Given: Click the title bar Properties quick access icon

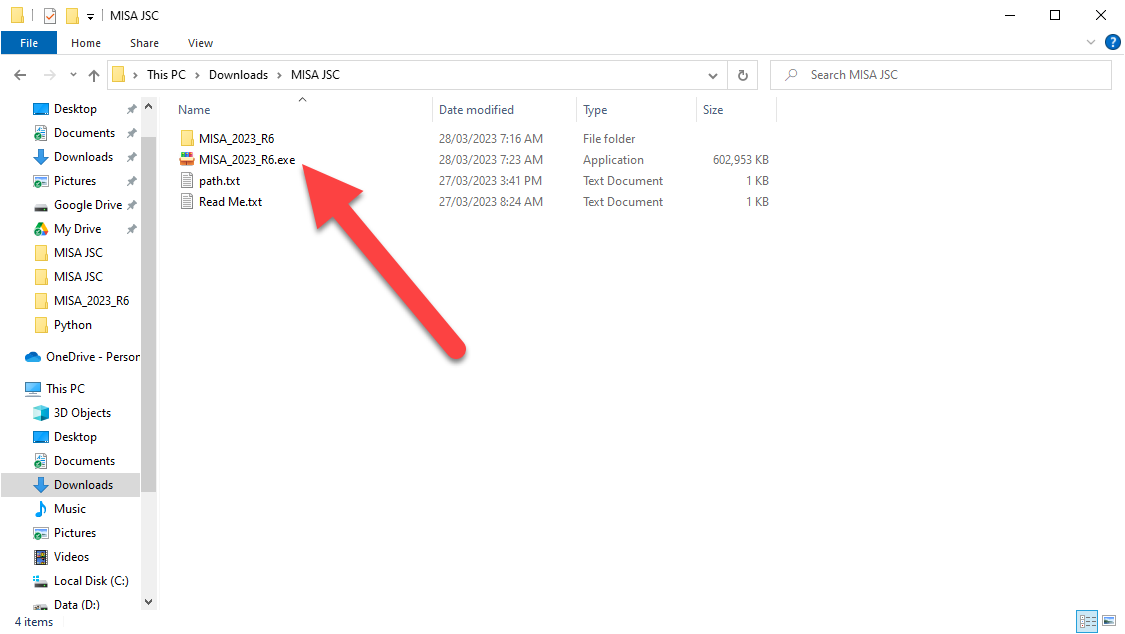Looking at the screenshot, I should pyautogui.click(x=50, y=15).
